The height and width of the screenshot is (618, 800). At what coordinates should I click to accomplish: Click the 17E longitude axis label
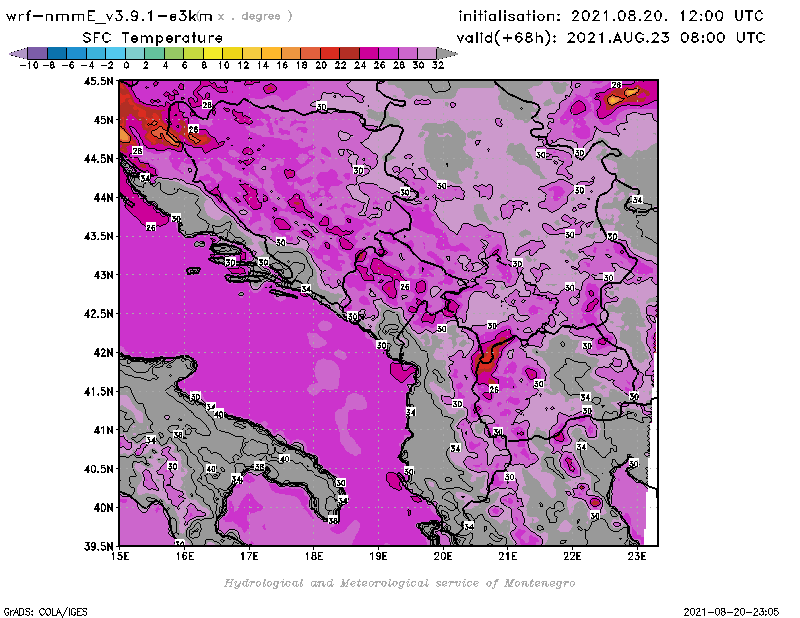point(249,556)
